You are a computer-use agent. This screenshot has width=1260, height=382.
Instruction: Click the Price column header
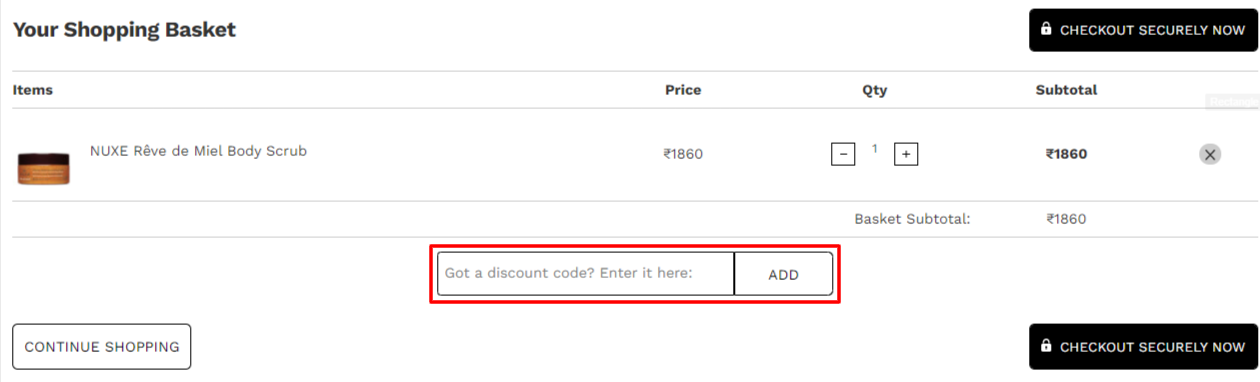(x=683, y=90)
